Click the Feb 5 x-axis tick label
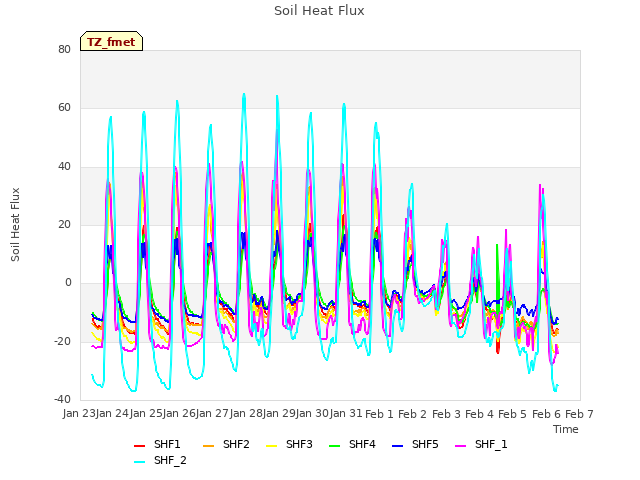640x480 pixels. pyautogui.click(x=513, y=414)
